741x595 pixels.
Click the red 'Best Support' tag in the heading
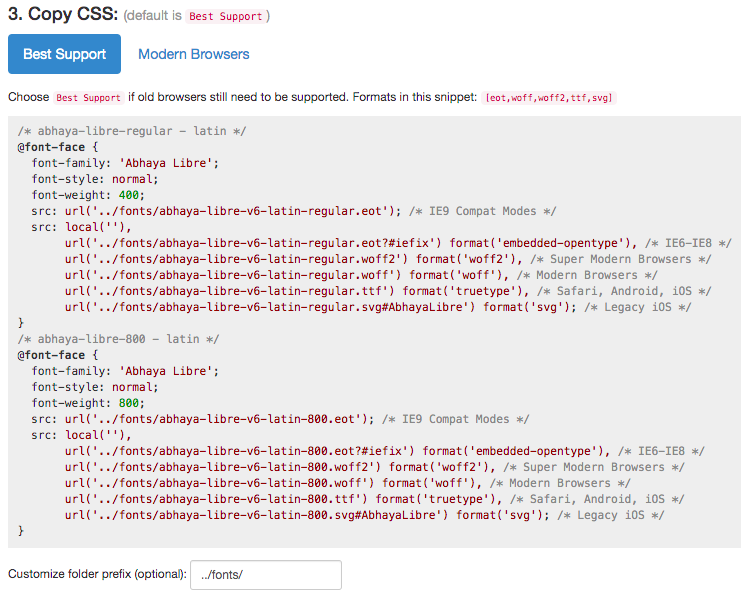tap(225, 17)
